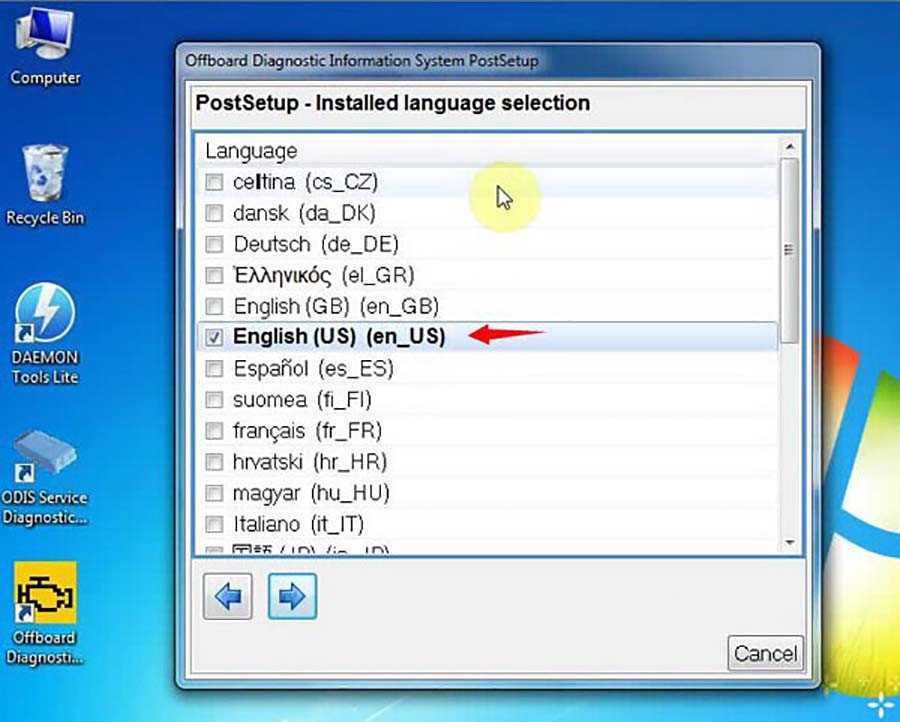Enable the Italiano (it_IT) checkbox
Image resolution: width=900 pixels, height=722 pixels.
coord(214,524)
